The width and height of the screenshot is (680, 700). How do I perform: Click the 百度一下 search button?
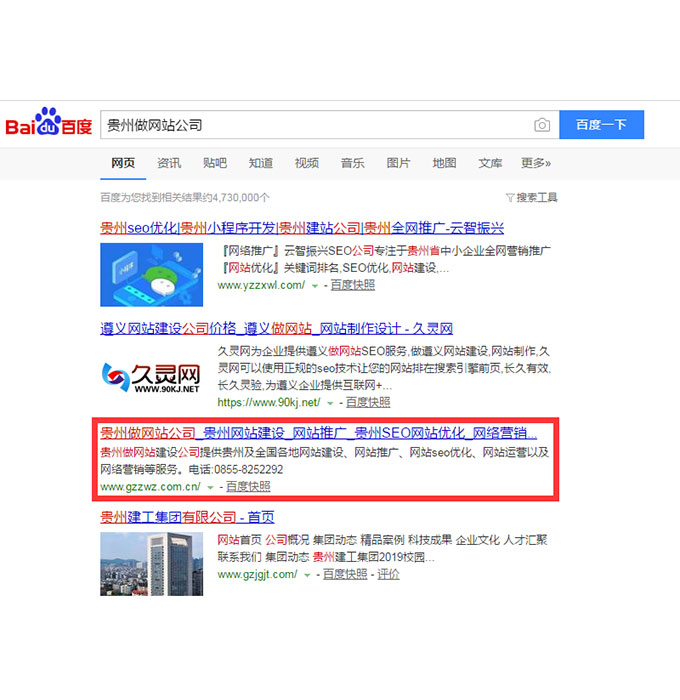coord(601,125)
